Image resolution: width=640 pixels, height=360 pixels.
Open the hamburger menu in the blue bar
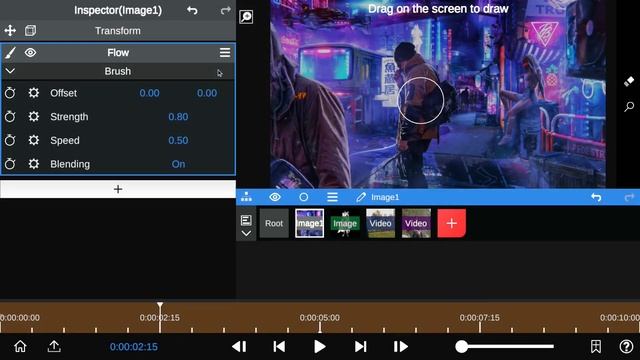(332, 197)
